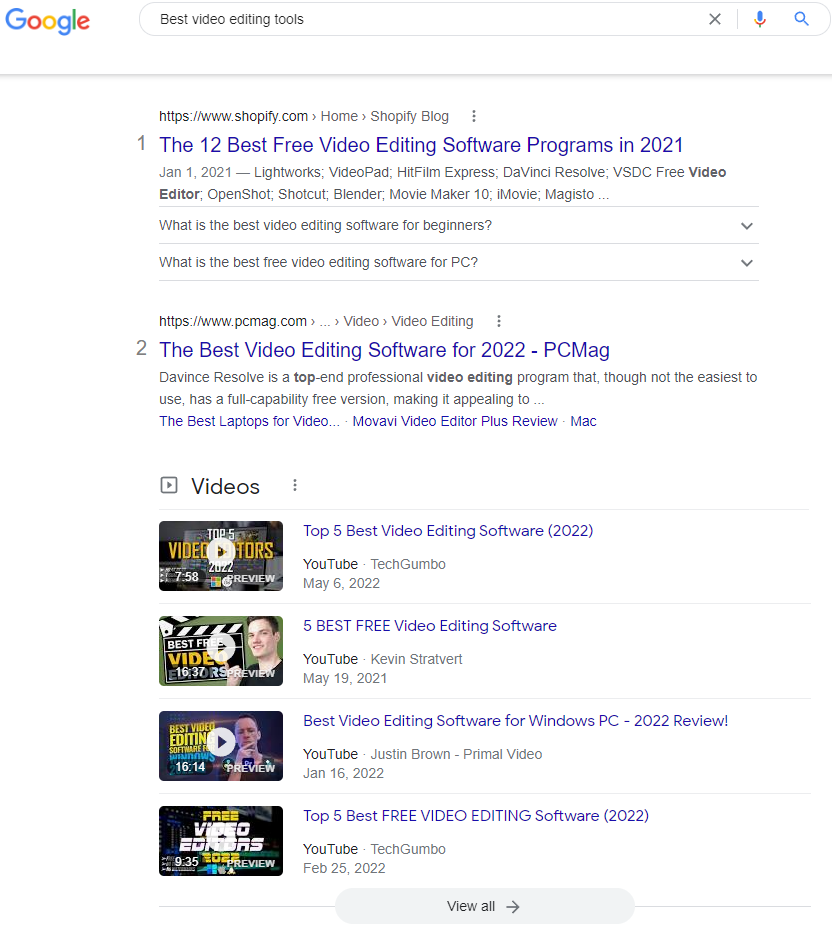Open 'Top 5 Best FREE VIDEO EDITING Software' video

pyautogui.click(x=476, y=816)
